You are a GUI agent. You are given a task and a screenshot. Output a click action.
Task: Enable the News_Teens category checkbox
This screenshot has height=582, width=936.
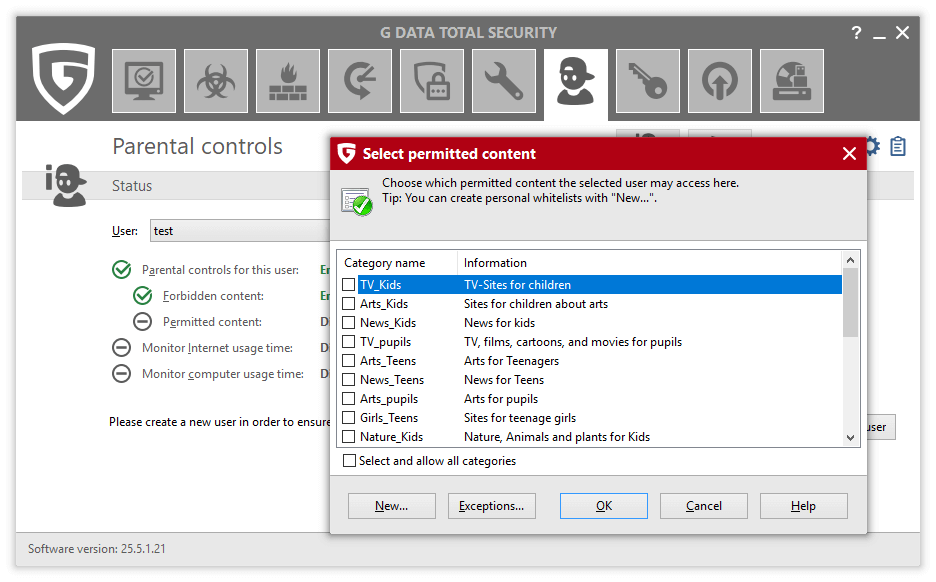(x=349, y=380)
